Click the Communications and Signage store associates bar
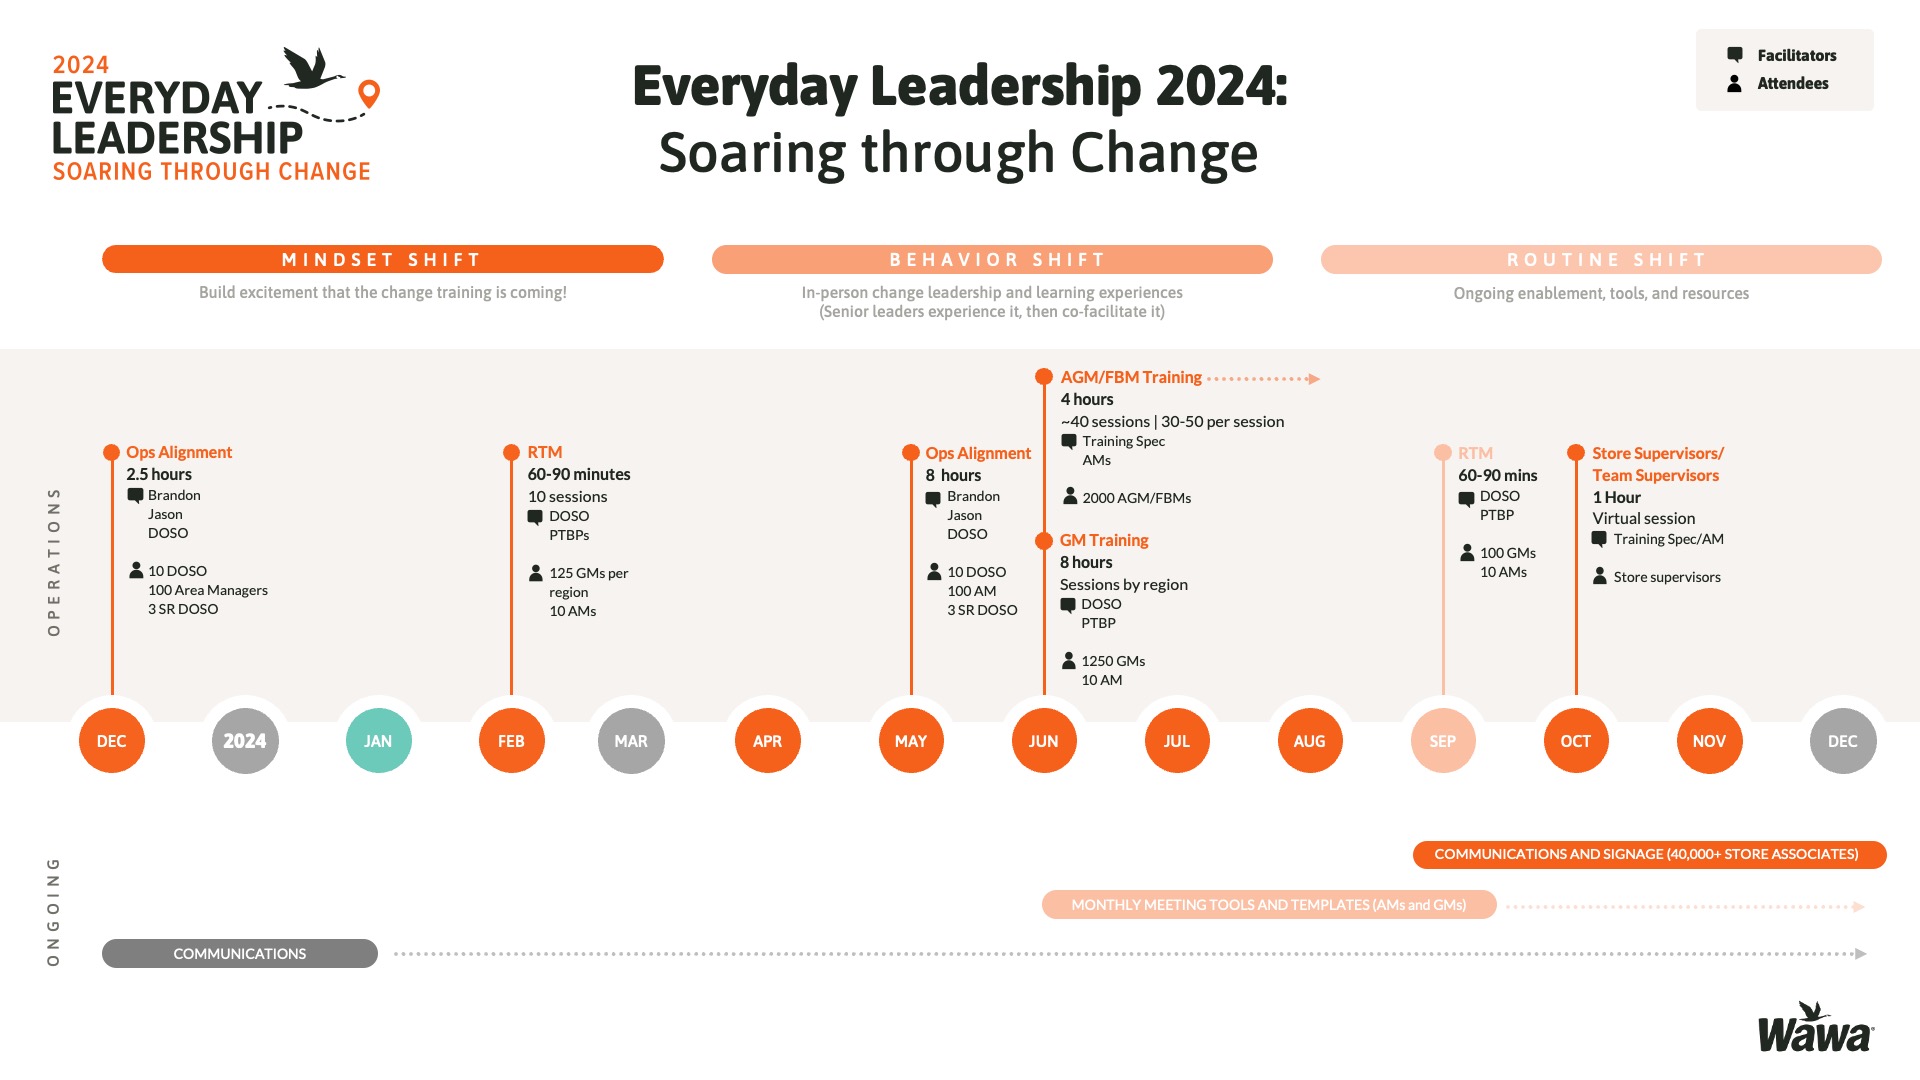 (x=1648, y=855)
